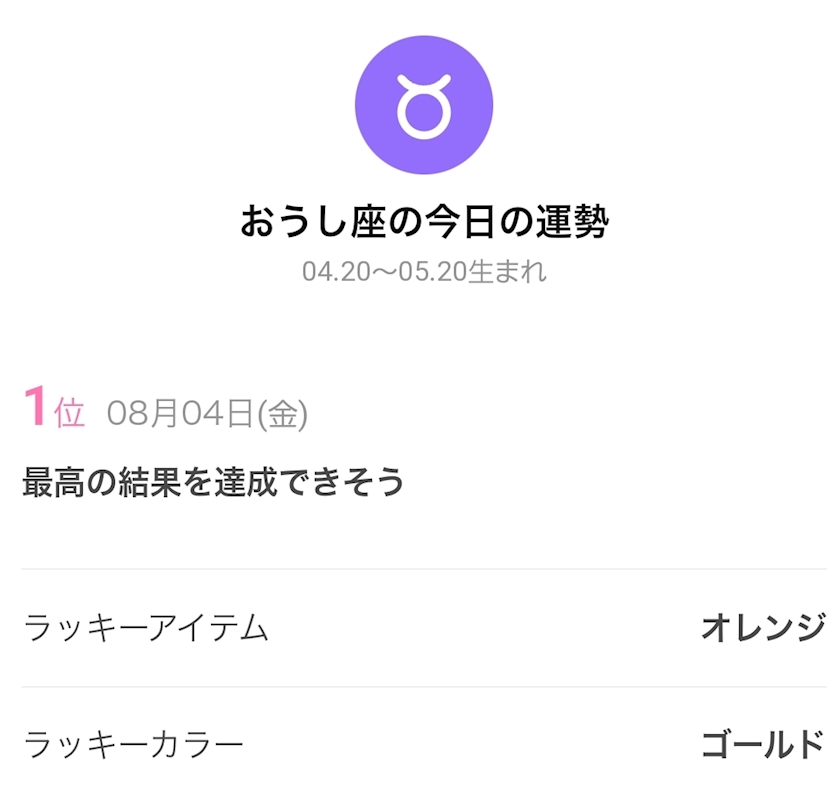Click 運勢 at the end of the title

click(x=572, y=221)
